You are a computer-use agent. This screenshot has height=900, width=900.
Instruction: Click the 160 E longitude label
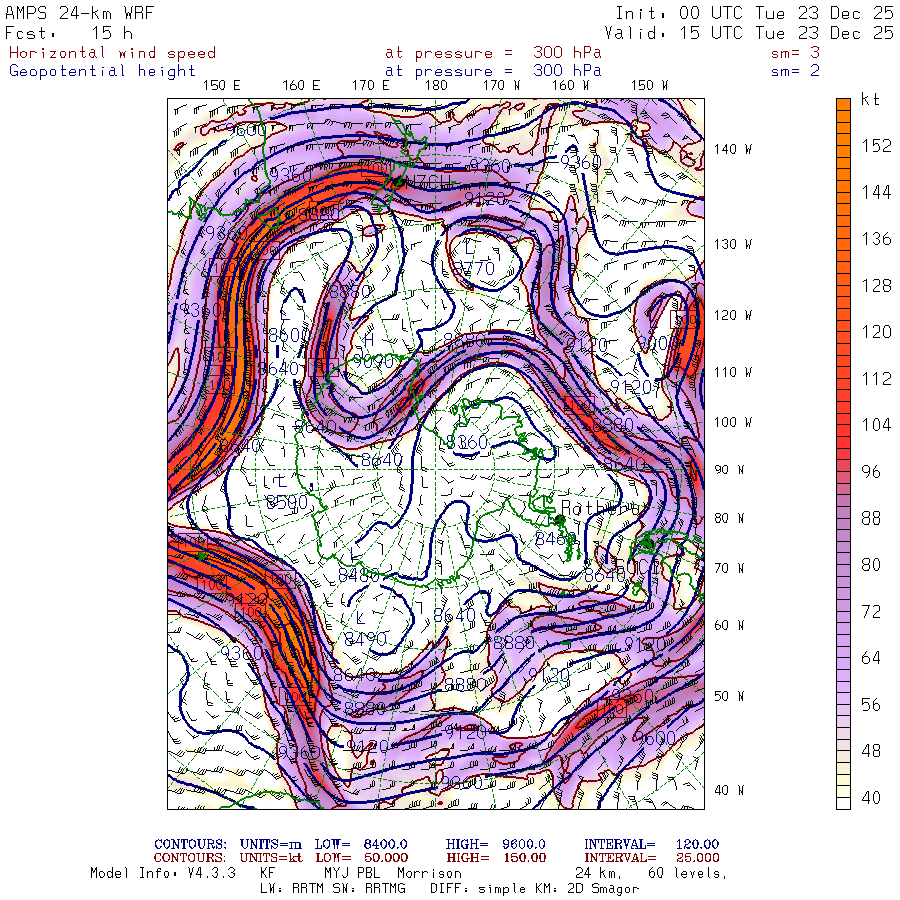(x=301, y=86)
